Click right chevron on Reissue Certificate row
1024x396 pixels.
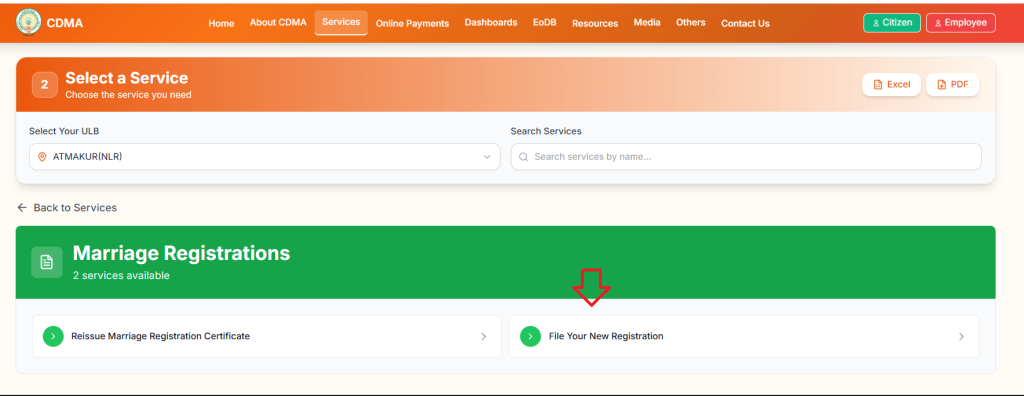pos(483,337)
